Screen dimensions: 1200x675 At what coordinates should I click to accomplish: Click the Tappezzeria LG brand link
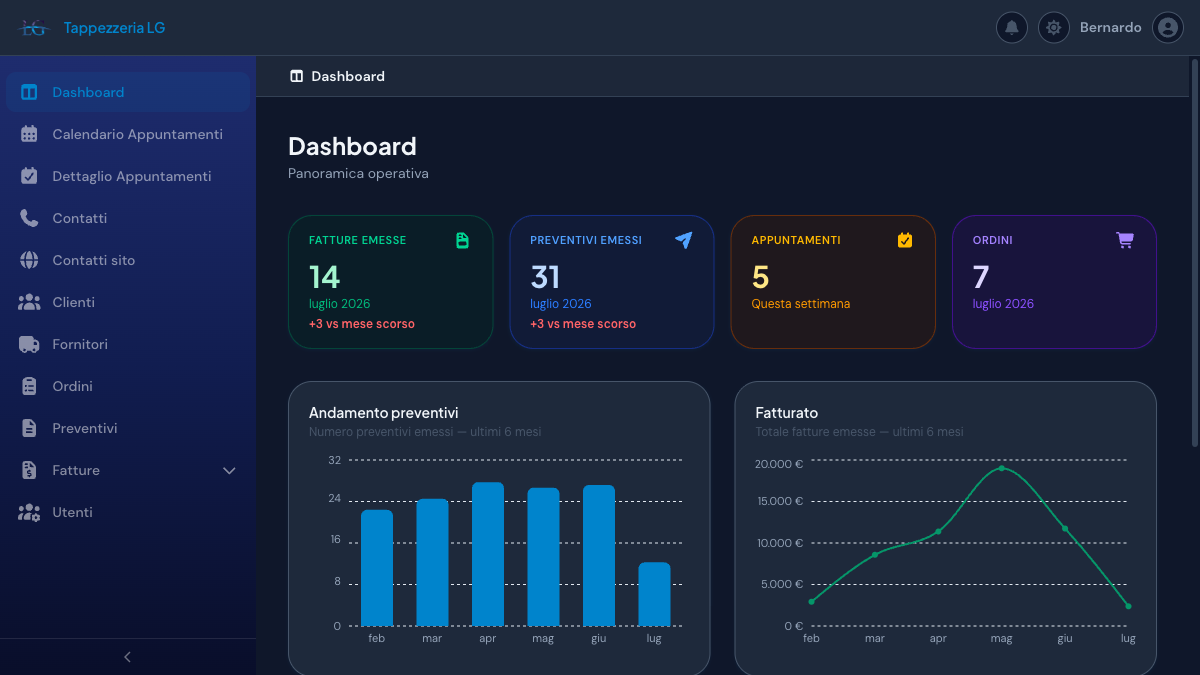pos(114,28)
